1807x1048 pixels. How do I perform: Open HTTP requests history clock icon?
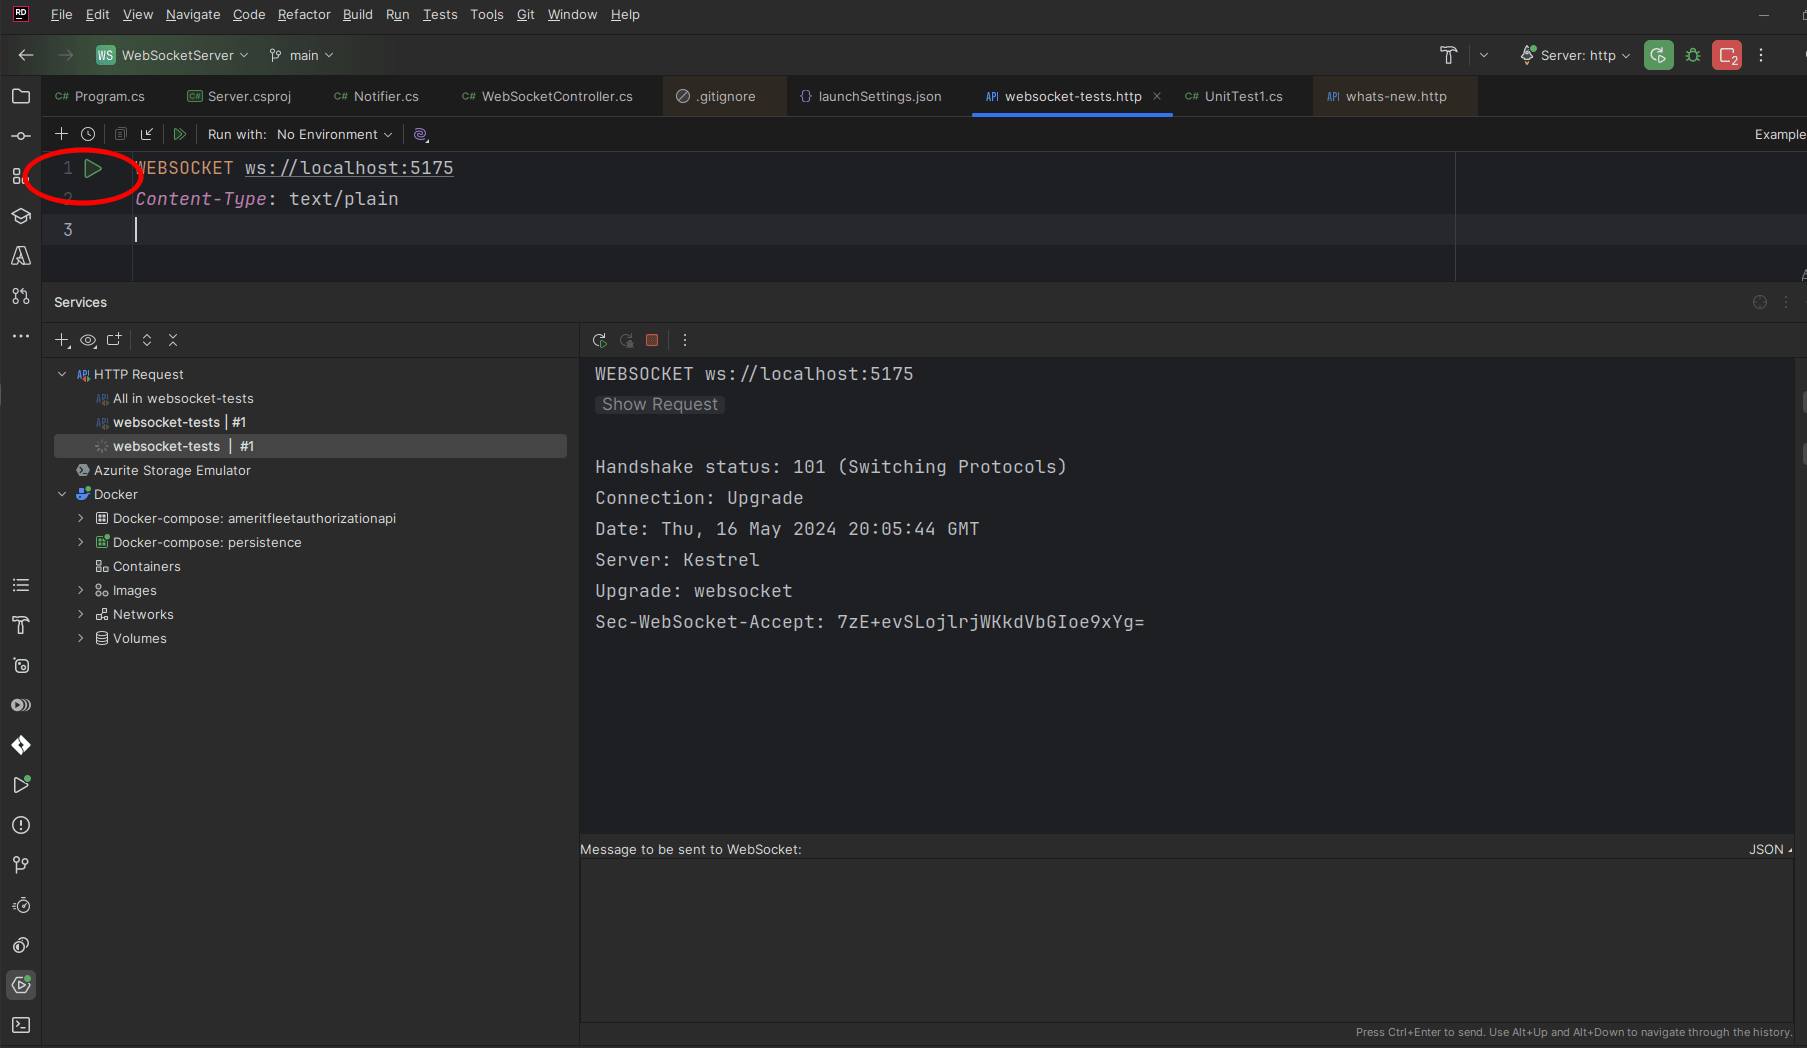click(88, 134)
